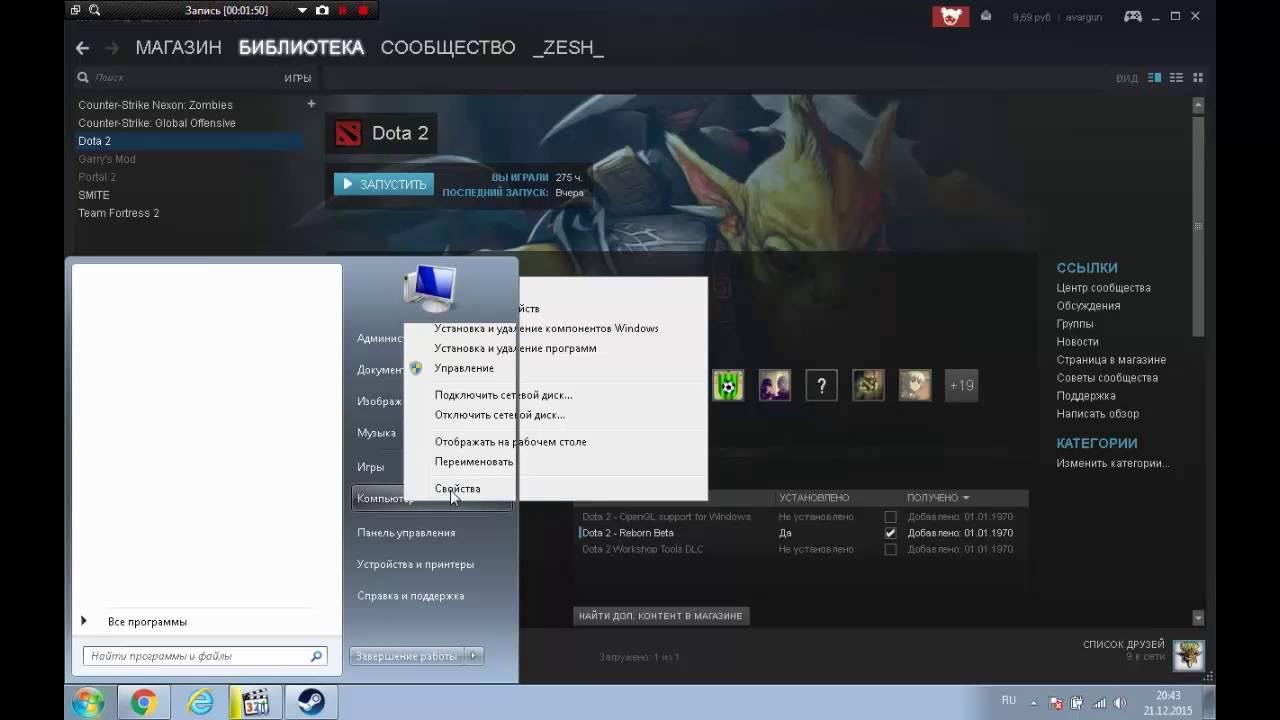This screenshot has height=720, width=1280.
Task: Click Изменить категории link
Action: click(x=1113, y=464)
